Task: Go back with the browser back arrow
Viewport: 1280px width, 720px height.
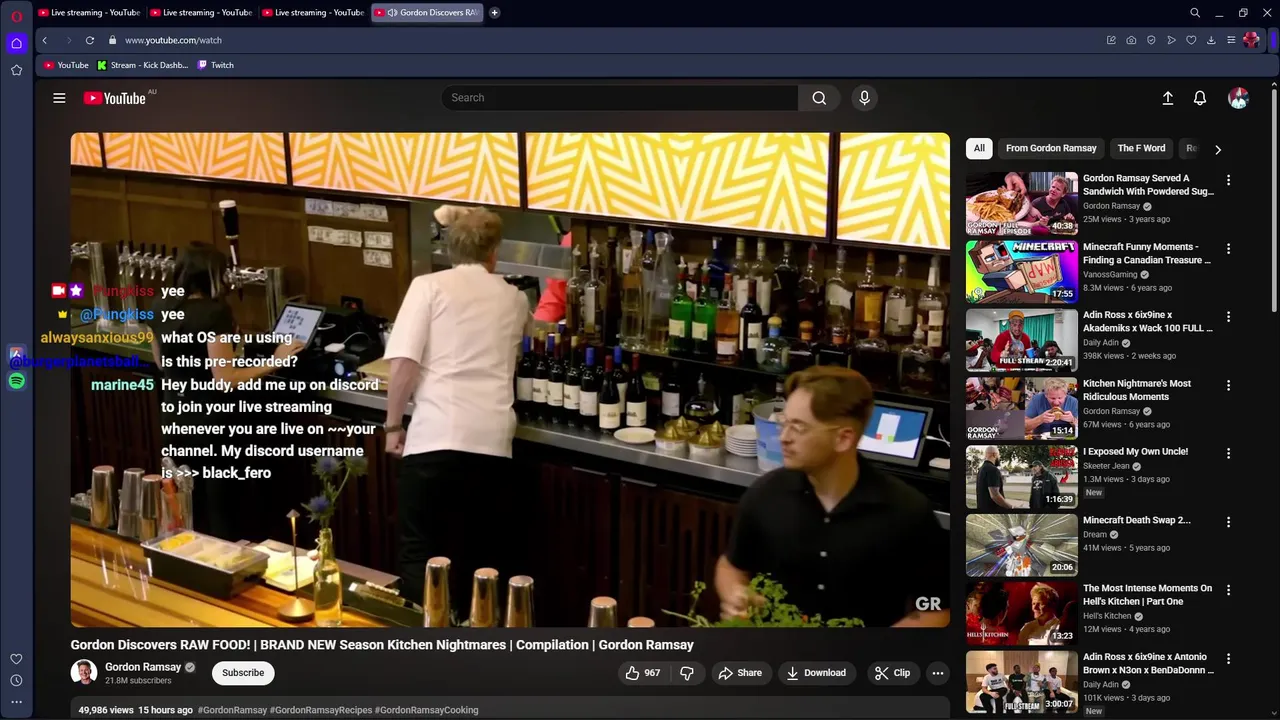Action: point(45,40)
